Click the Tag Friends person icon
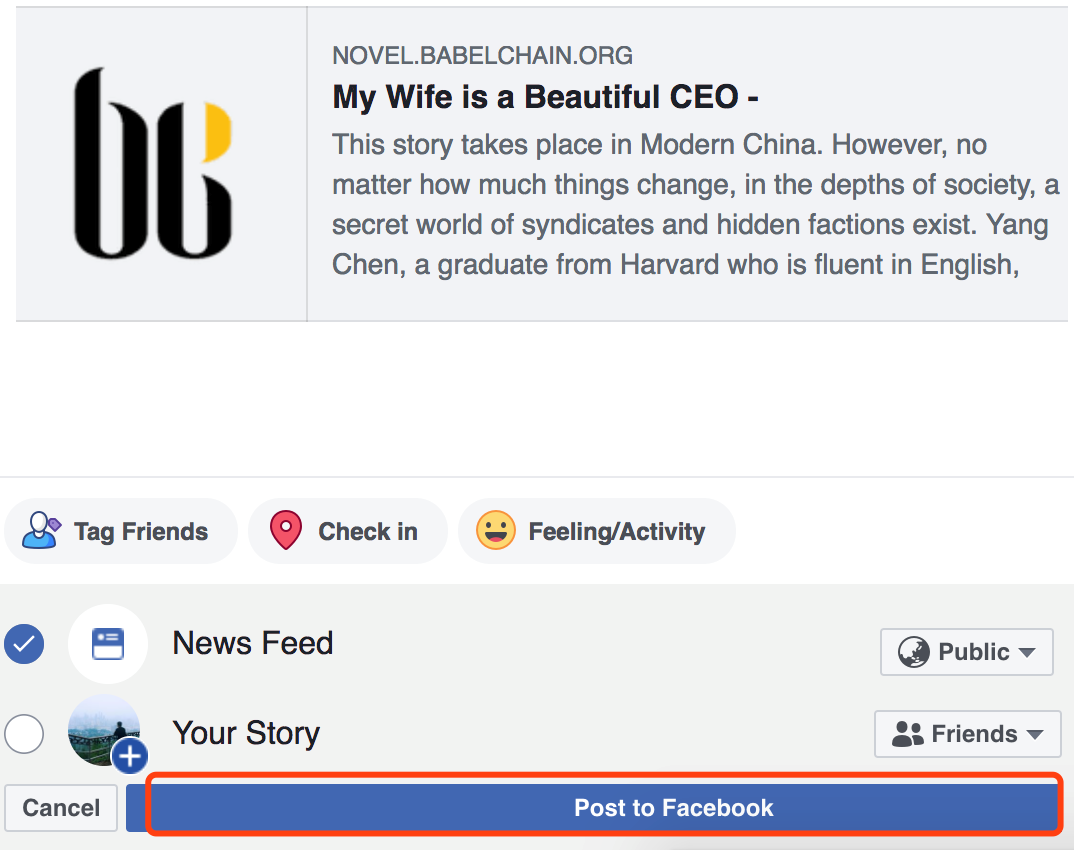Screen dimensions: 1074x850 coord(41,531)
